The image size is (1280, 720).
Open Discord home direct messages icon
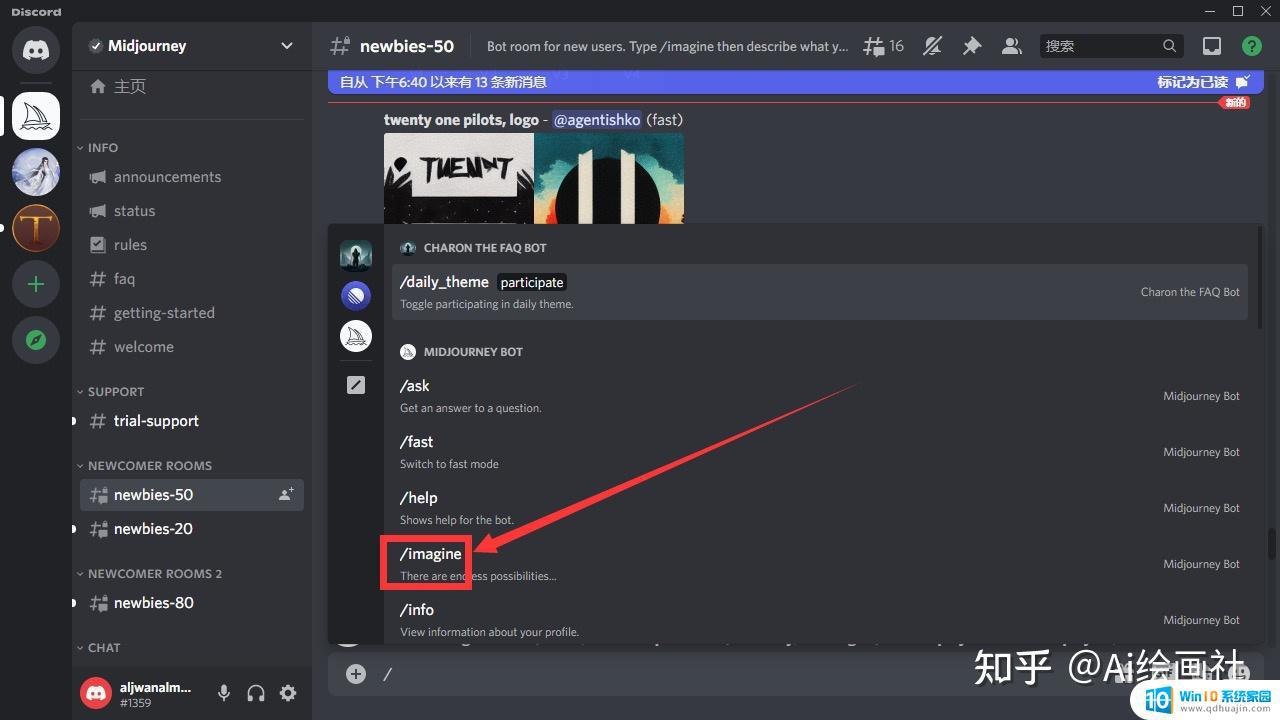click(x=36, y=50)
